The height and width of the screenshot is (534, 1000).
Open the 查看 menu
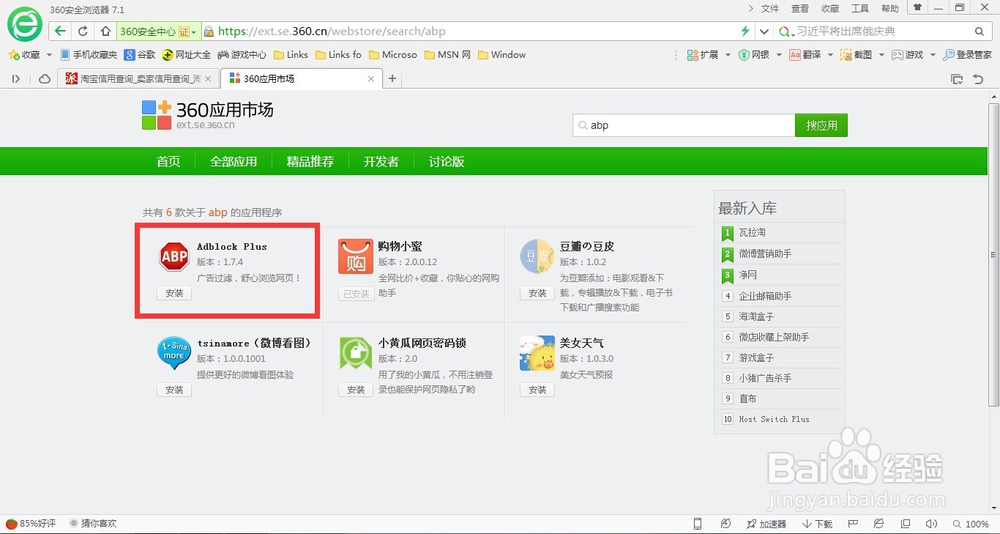[800, 8]
